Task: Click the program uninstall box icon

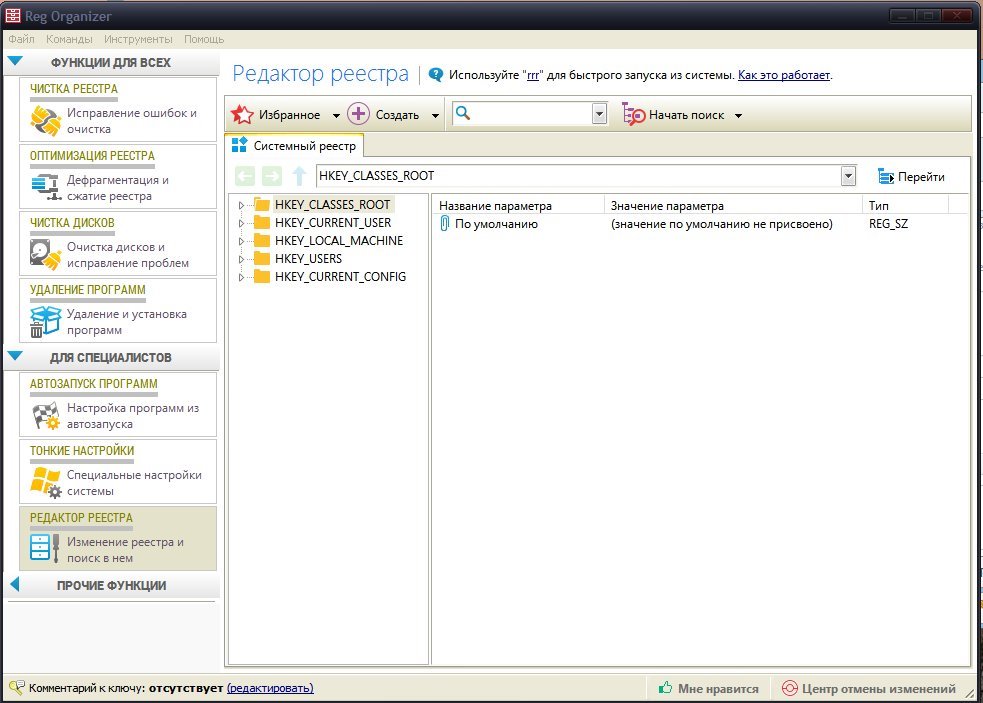Action: point(46,321)
